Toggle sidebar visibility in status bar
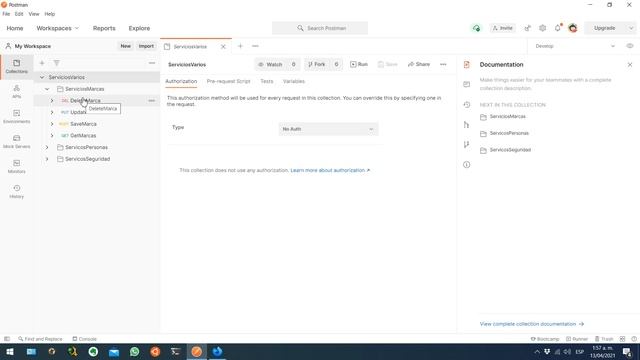 coord(7,339)
